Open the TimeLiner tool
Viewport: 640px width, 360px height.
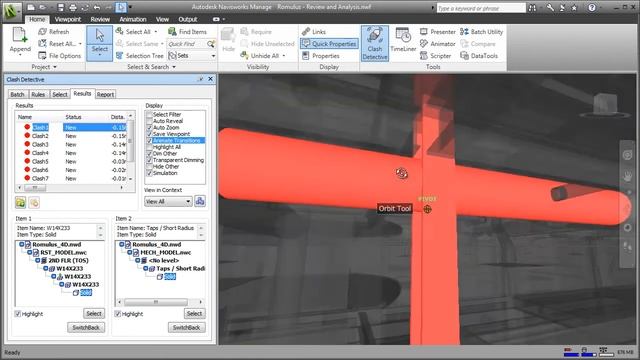pyautogui.click(x=403, y=40)
